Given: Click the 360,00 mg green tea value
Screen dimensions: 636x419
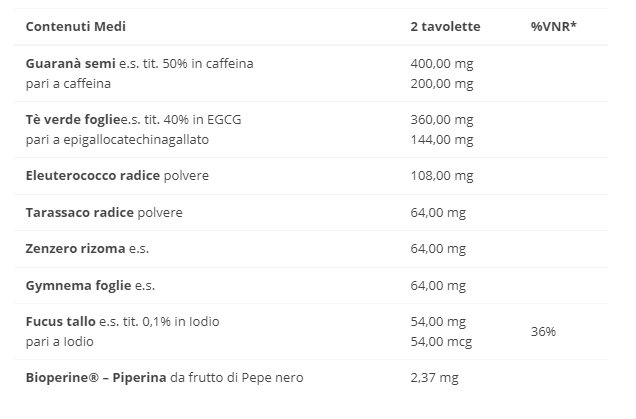Looking at the screenshot, I should tap(442, 120).
